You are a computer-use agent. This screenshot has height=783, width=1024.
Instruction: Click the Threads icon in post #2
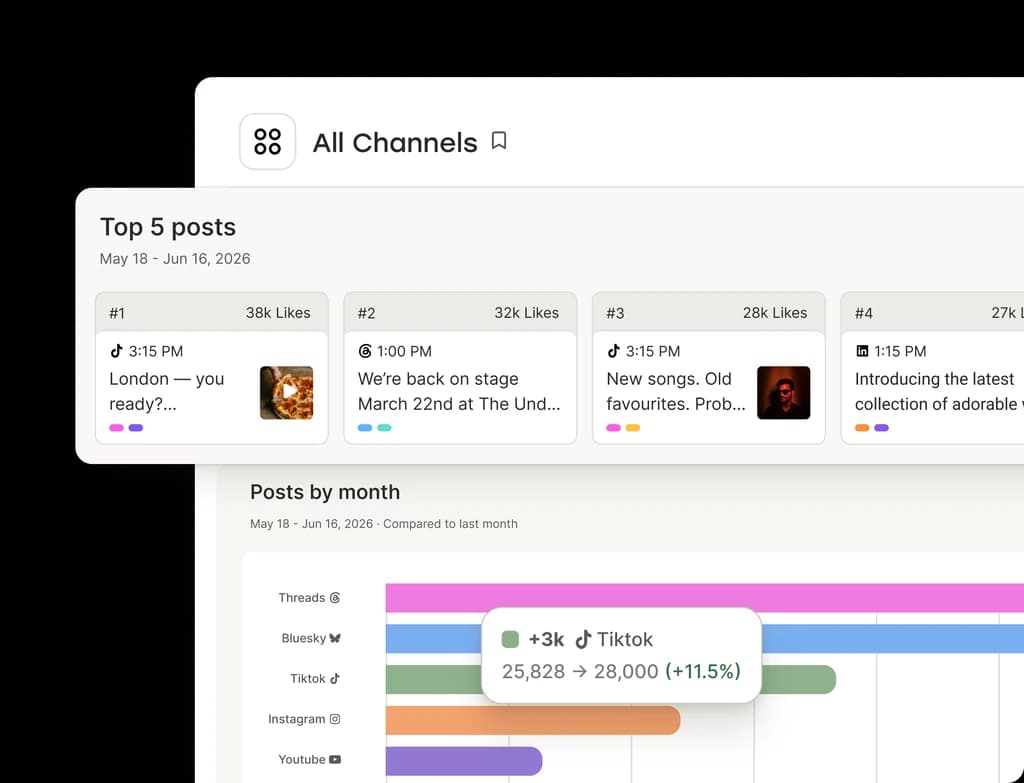pos(365,351)
